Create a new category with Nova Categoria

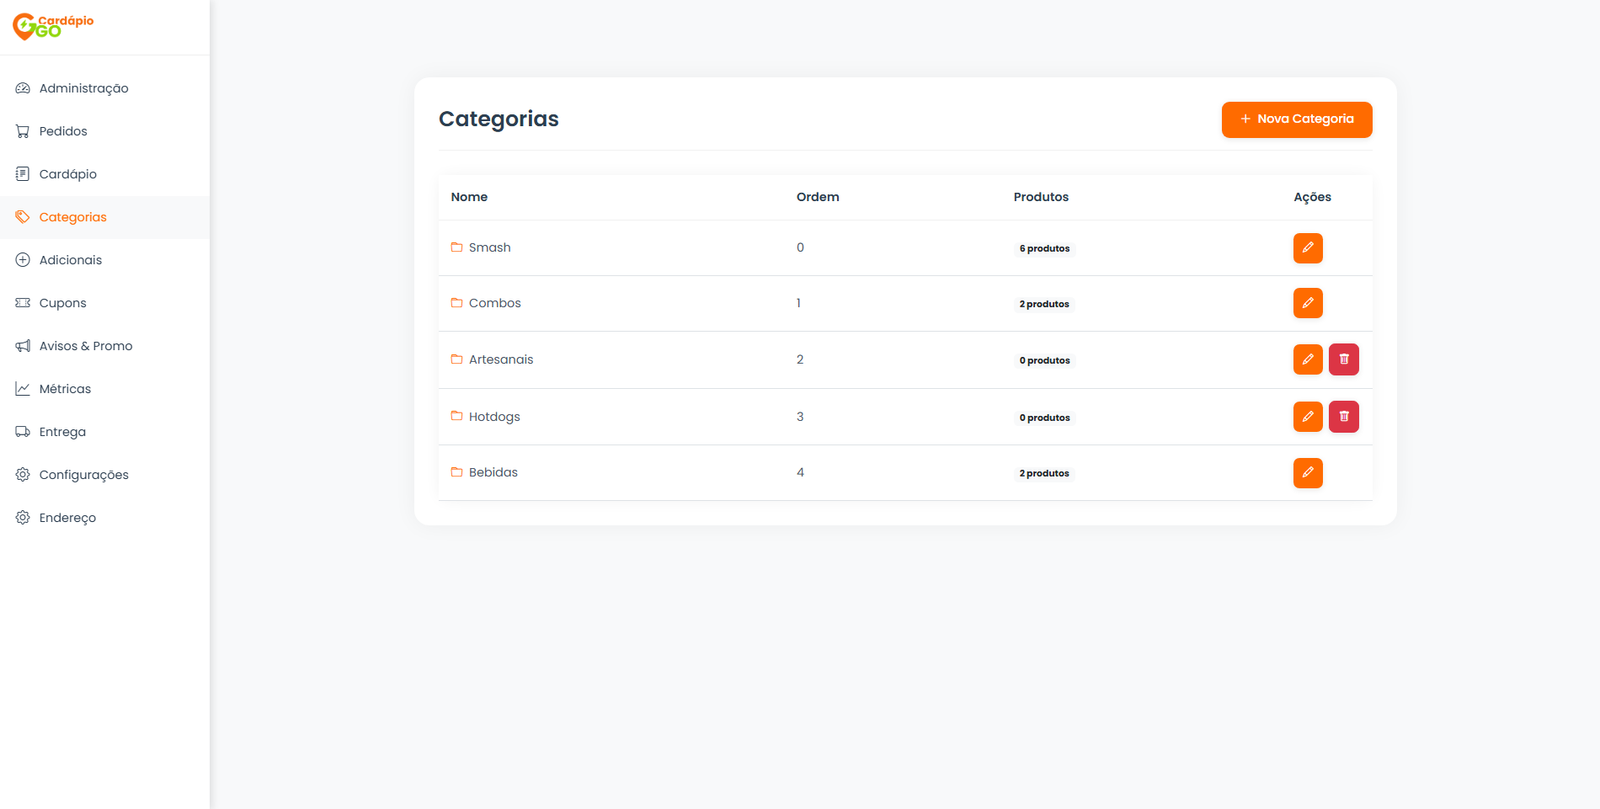1296,119
